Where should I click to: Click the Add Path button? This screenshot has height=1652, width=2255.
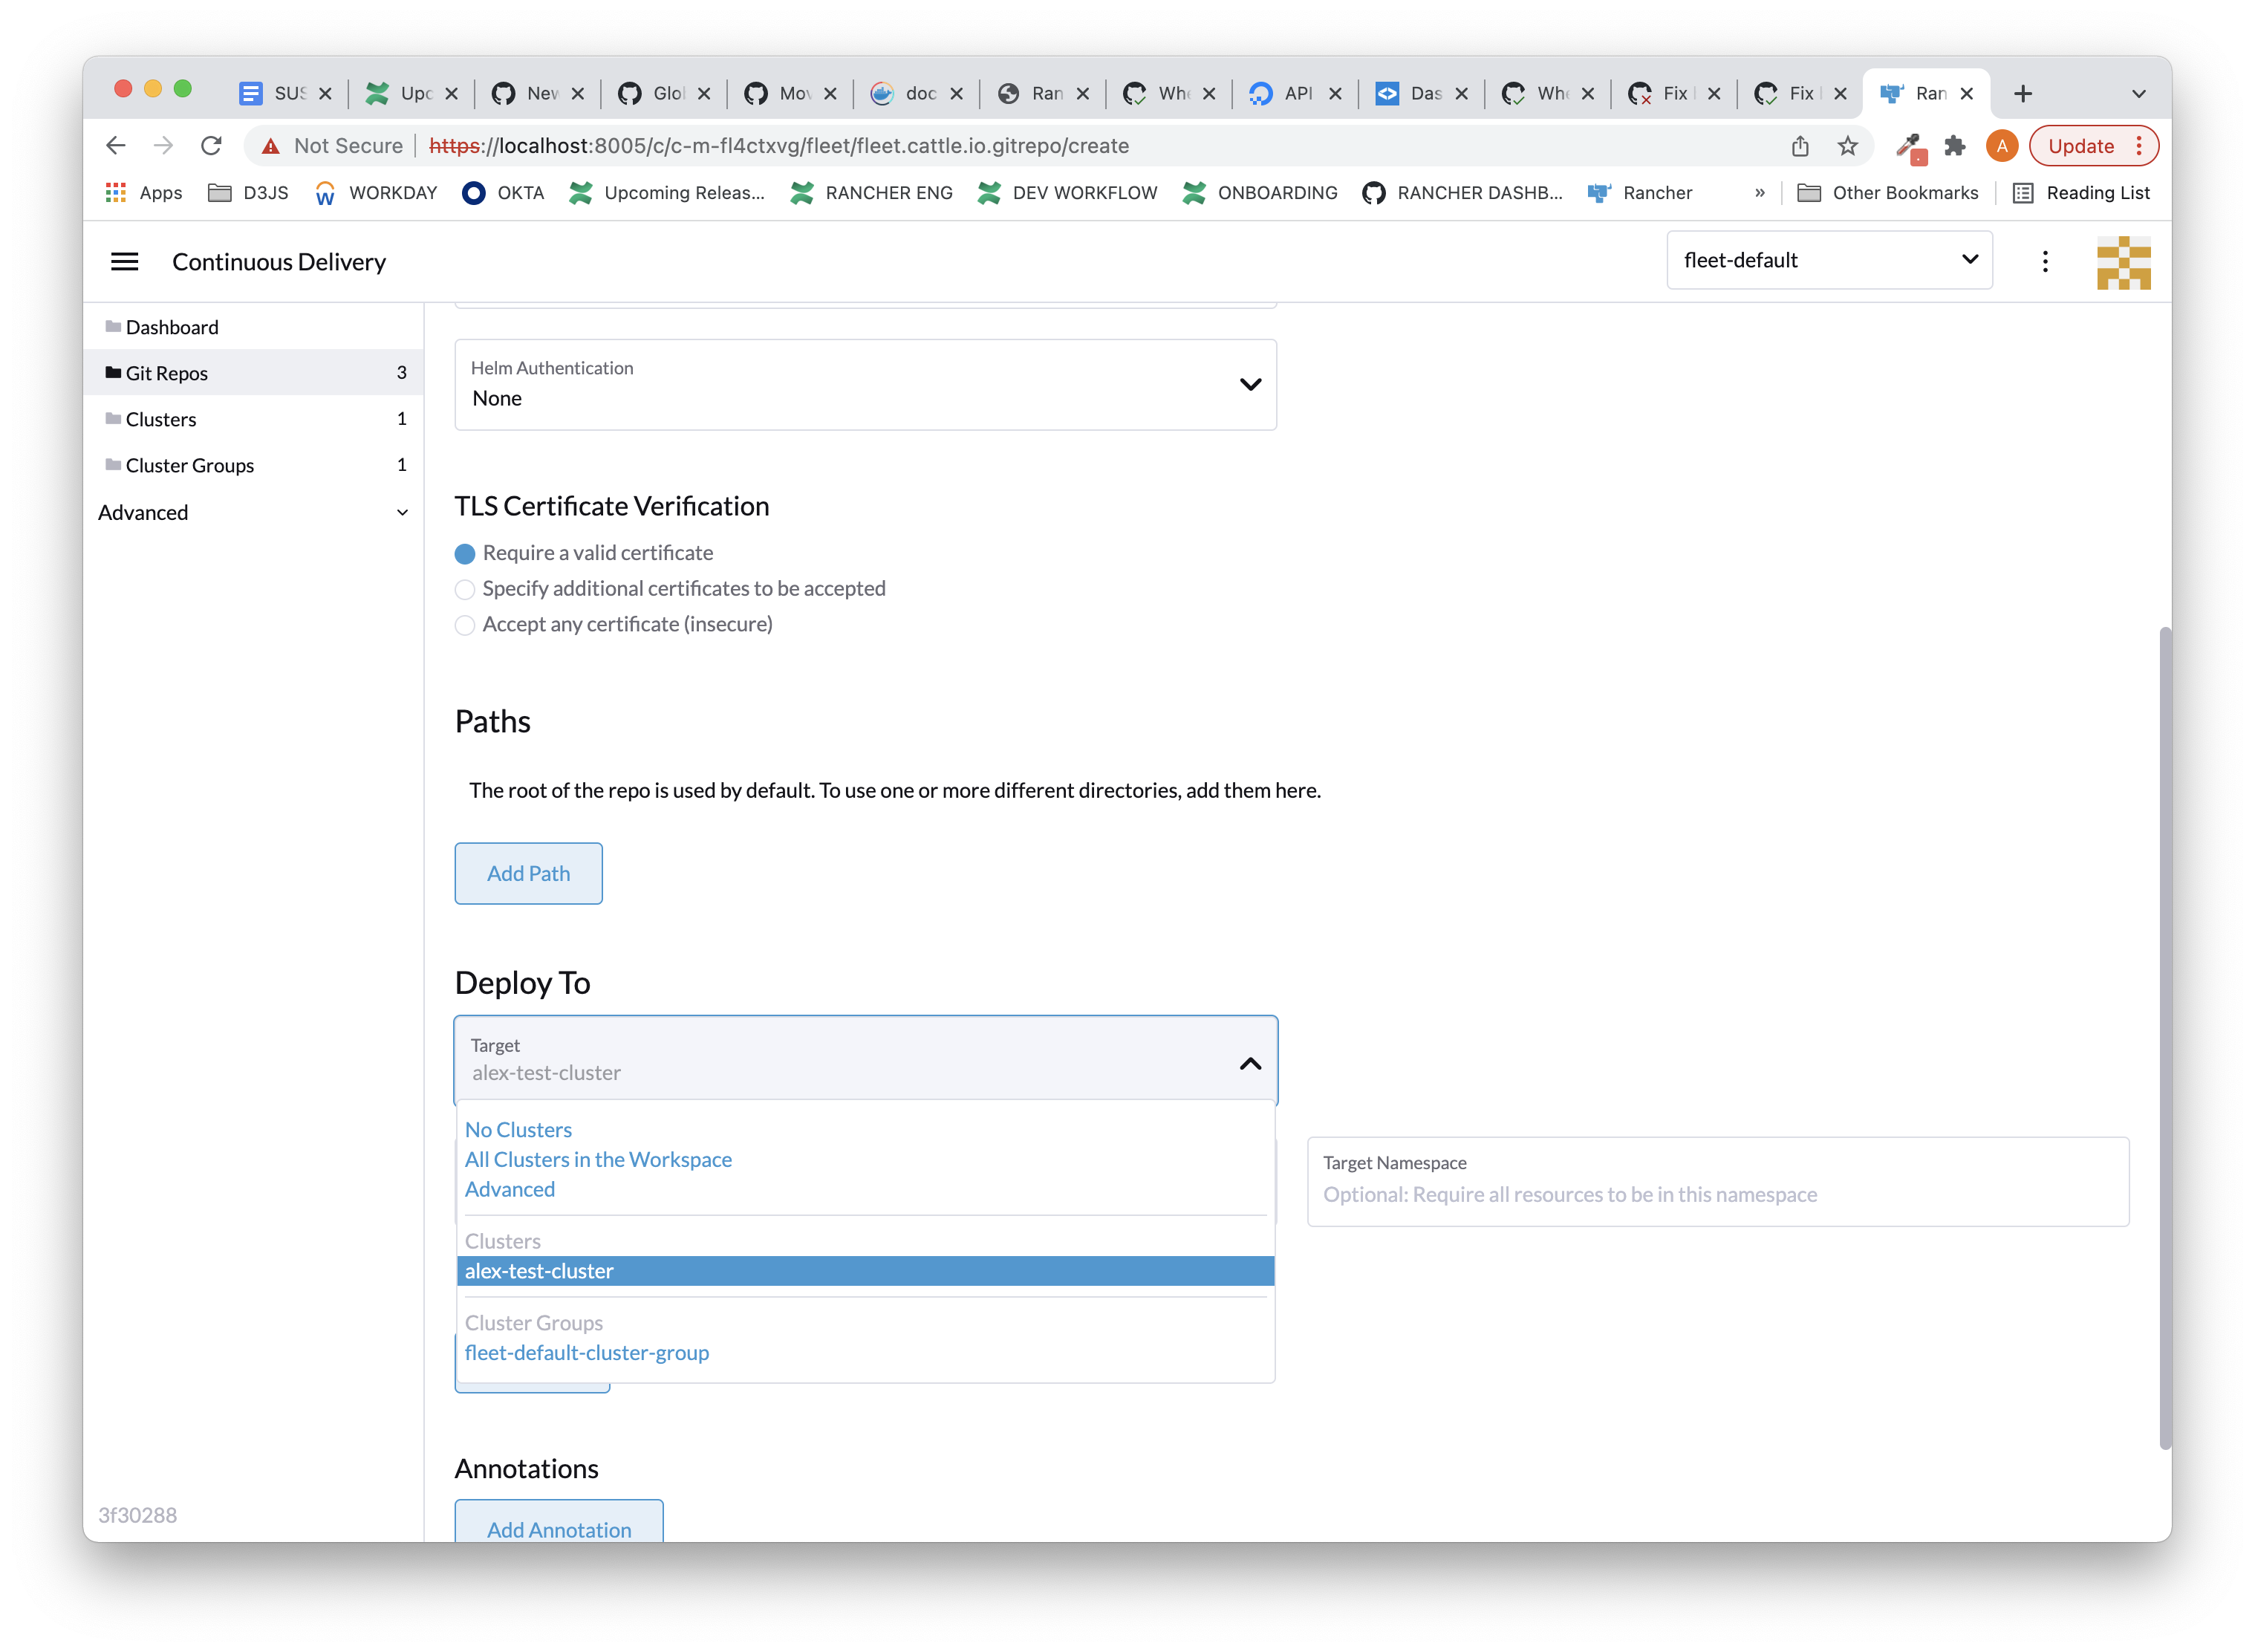click(x=528, y=872)
